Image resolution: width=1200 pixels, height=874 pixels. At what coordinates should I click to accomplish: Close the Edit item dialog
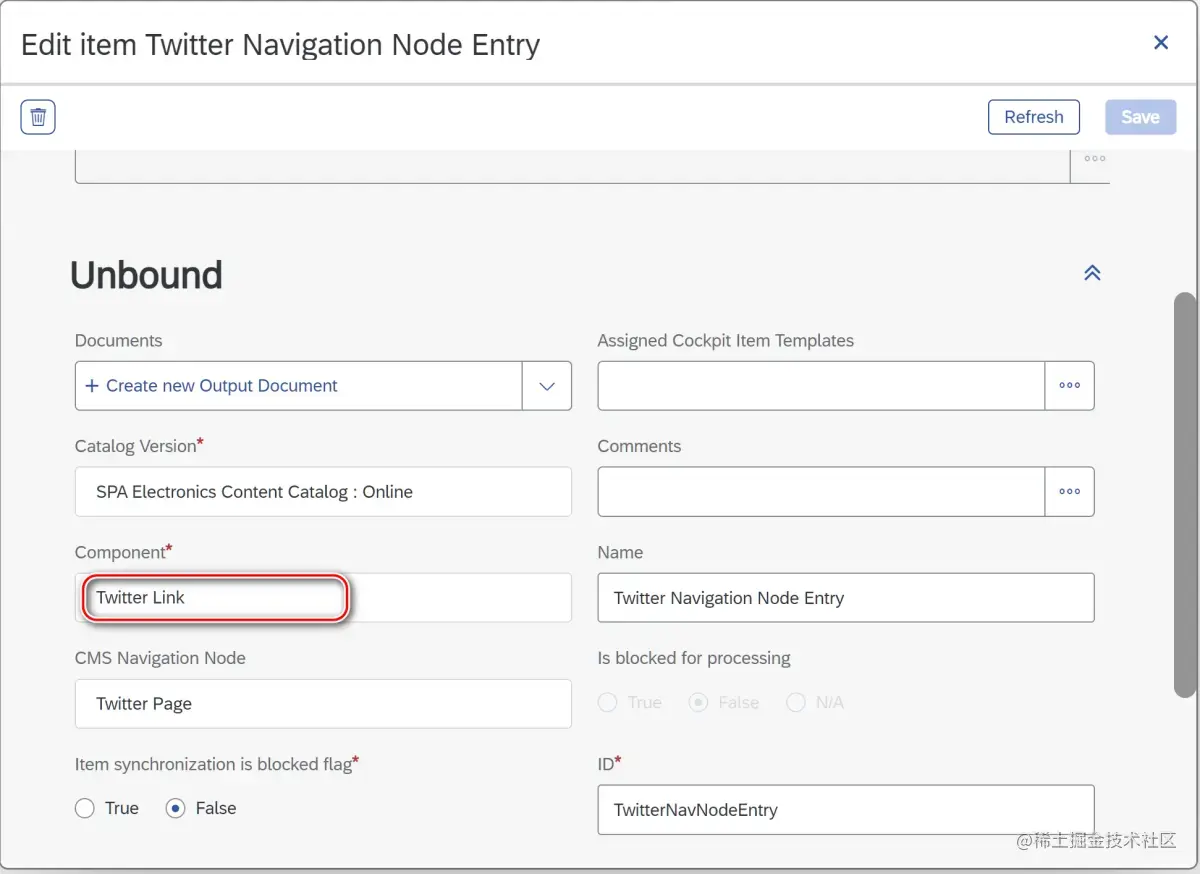coord(1161,43)
